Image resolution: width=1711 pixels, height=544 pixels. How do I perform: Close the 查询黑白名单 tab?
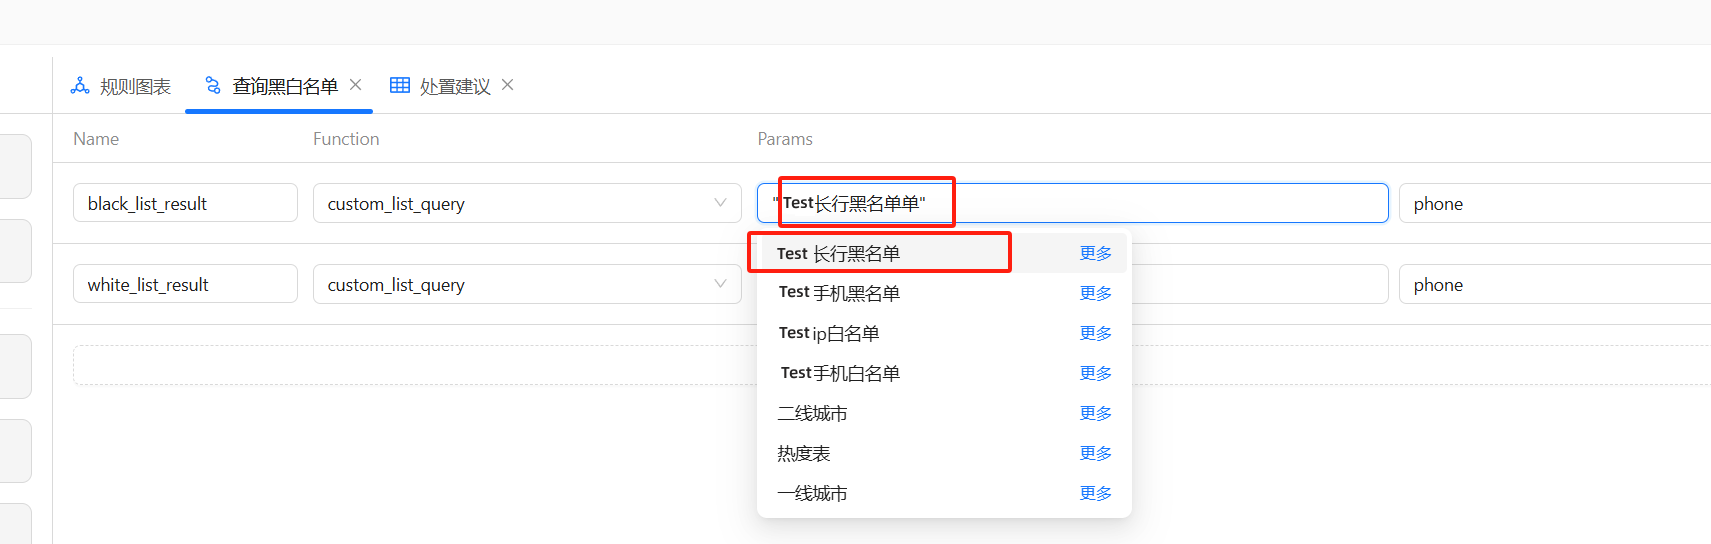point(356,85)
